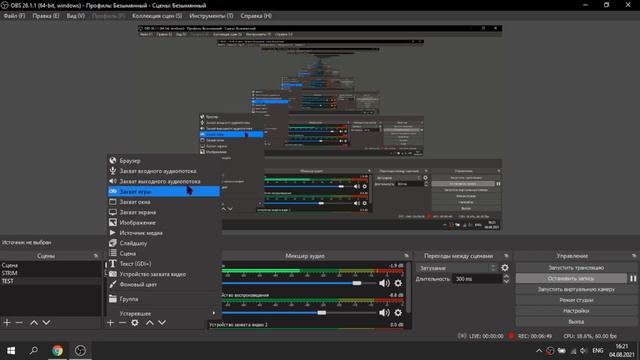Move the source down
The image size is (640, 360).
pos(162,322)
